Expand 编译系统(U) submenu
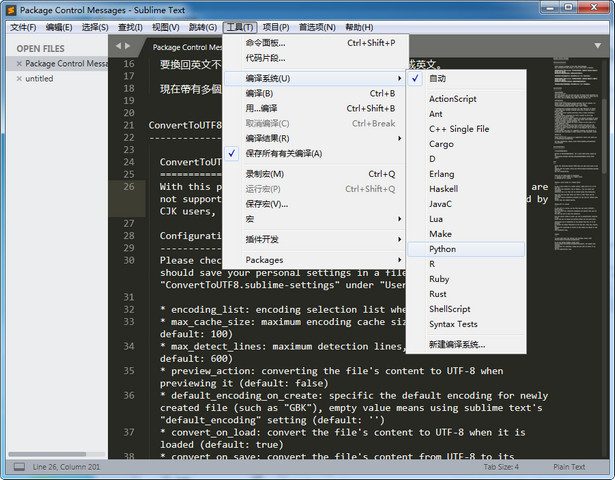The width and height of the screenshot is (615, 480). [x=315, y=78]
